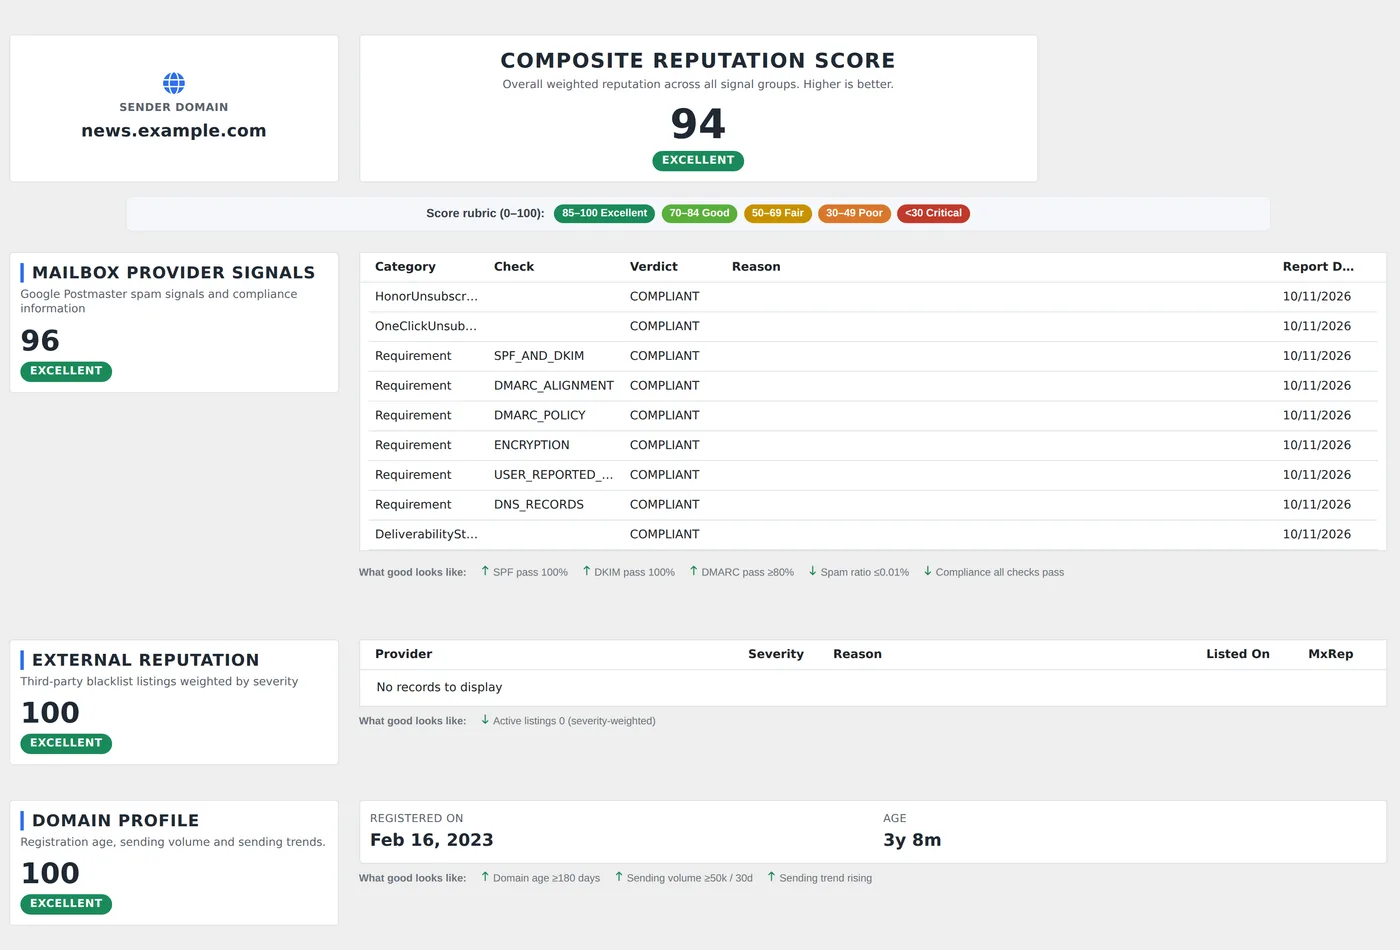Click the up arrow beside SPF pass 100%
This screenshot has height=950, width=1400.
point(485,571)
